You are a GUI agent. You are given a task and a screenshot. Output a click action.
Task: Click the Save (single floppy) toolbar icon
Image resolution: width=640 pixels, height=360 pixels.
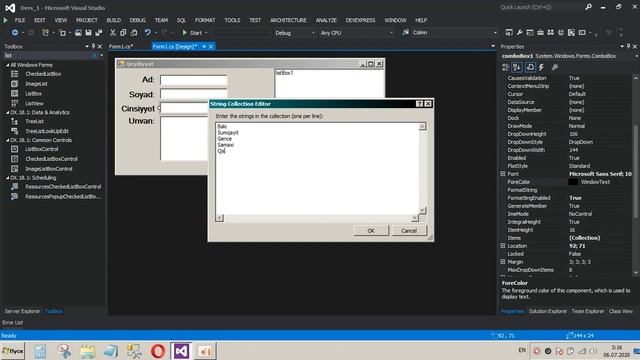88,33
